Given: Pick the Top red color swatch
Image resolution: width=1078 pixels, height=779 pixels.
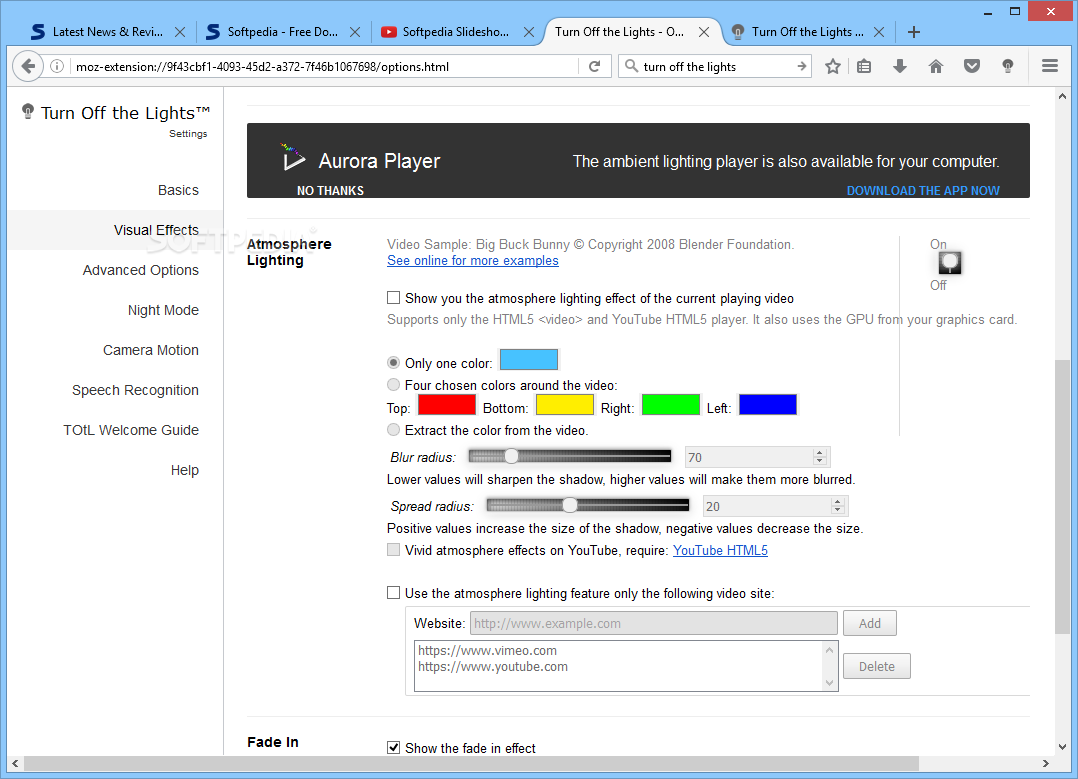Looking at the screenshot, I should click(x=447, y=404).
